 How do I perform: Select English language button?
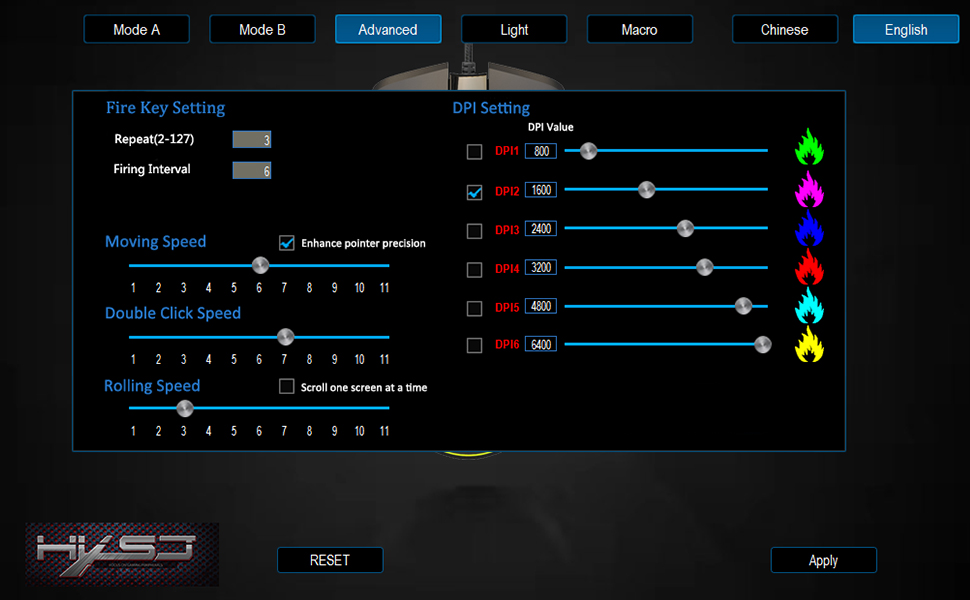pyautogui.click(x=906, y=29)
